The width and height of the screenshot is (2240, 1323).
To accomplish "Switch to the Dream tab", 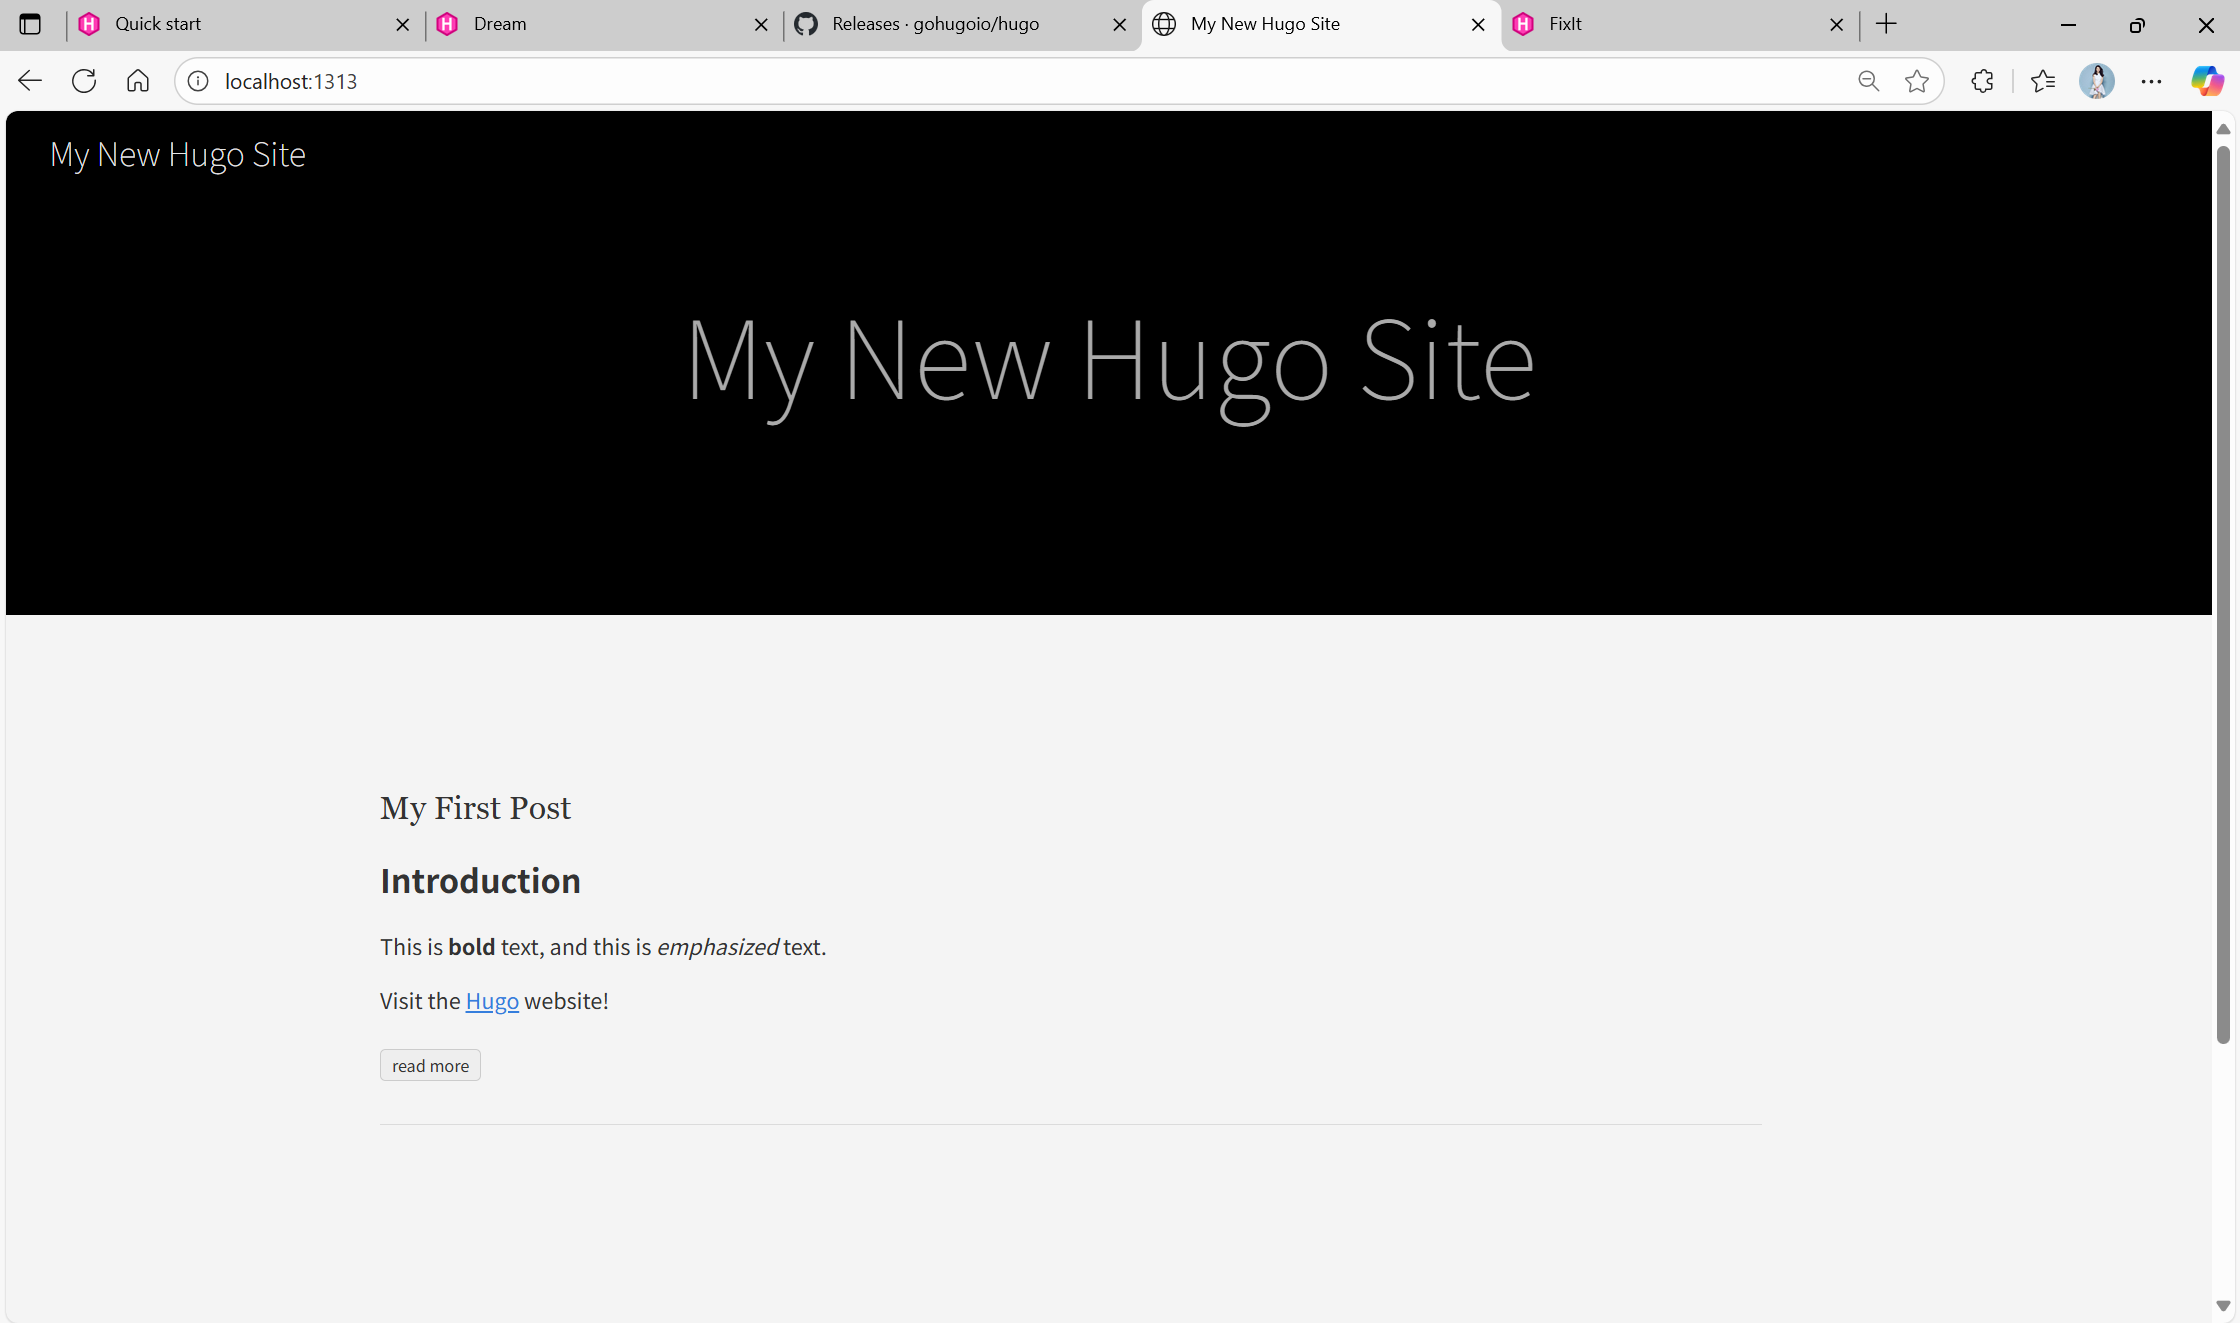I will [x=604, y=24].
